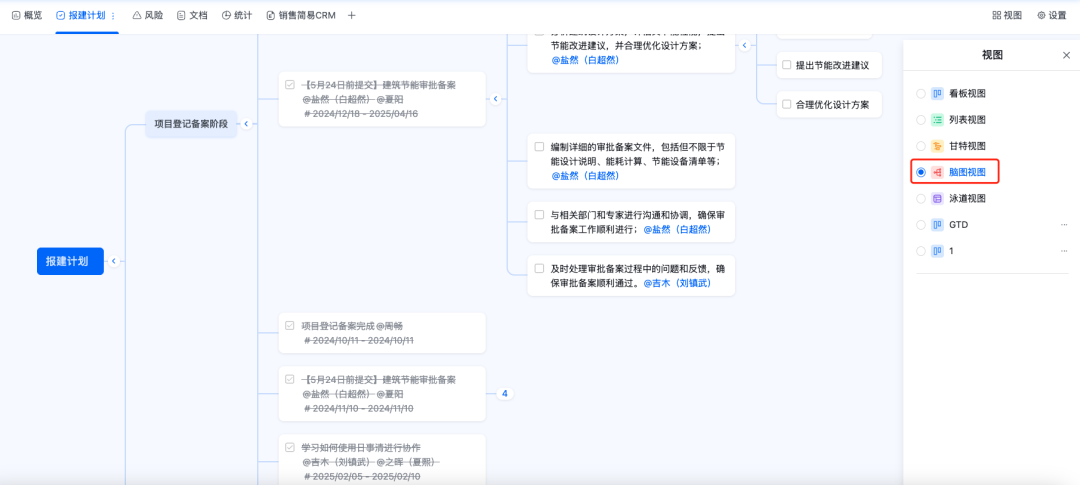Close the 视图 side panel
Screen dimensions: 1080x485
1065,56
